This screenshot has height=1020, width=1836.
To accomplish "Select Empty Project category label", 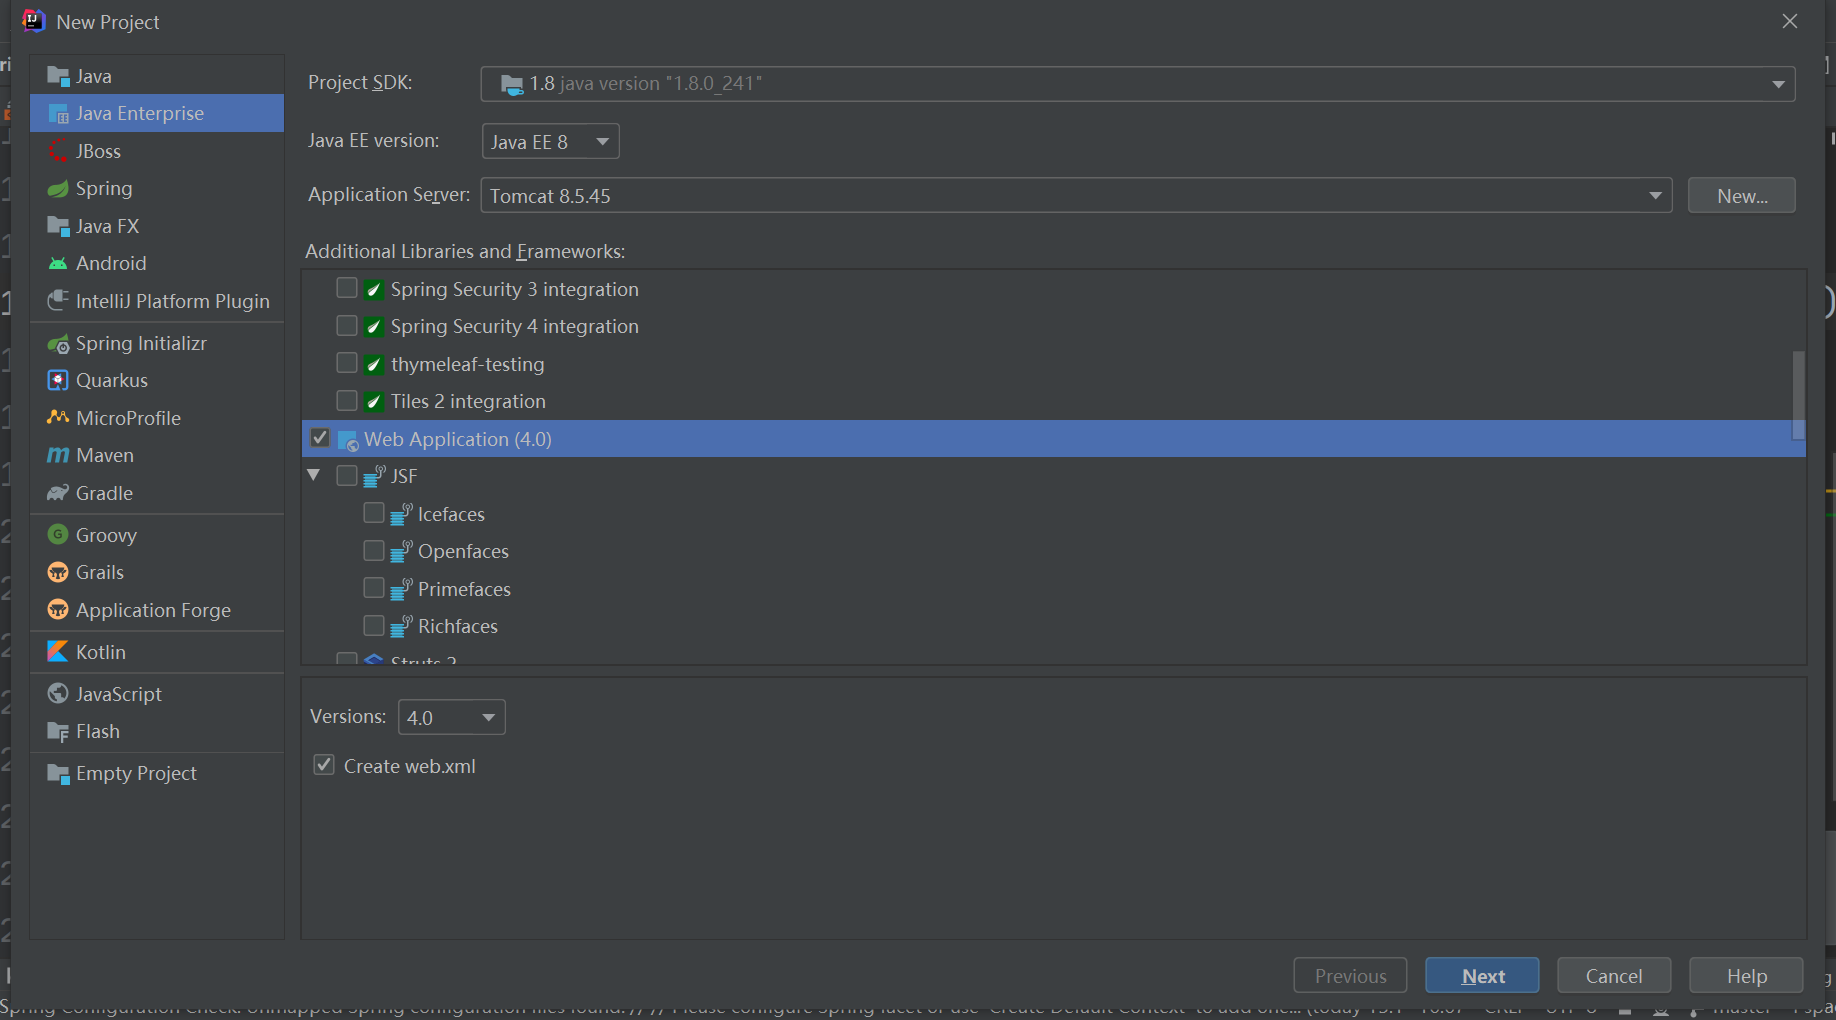I will [x=136, y=774].
